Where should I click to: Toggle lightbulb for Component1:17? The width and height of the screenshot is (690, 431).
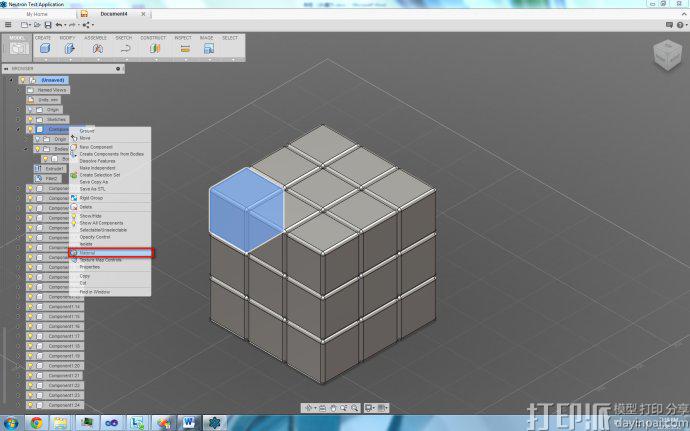point(30,336)
